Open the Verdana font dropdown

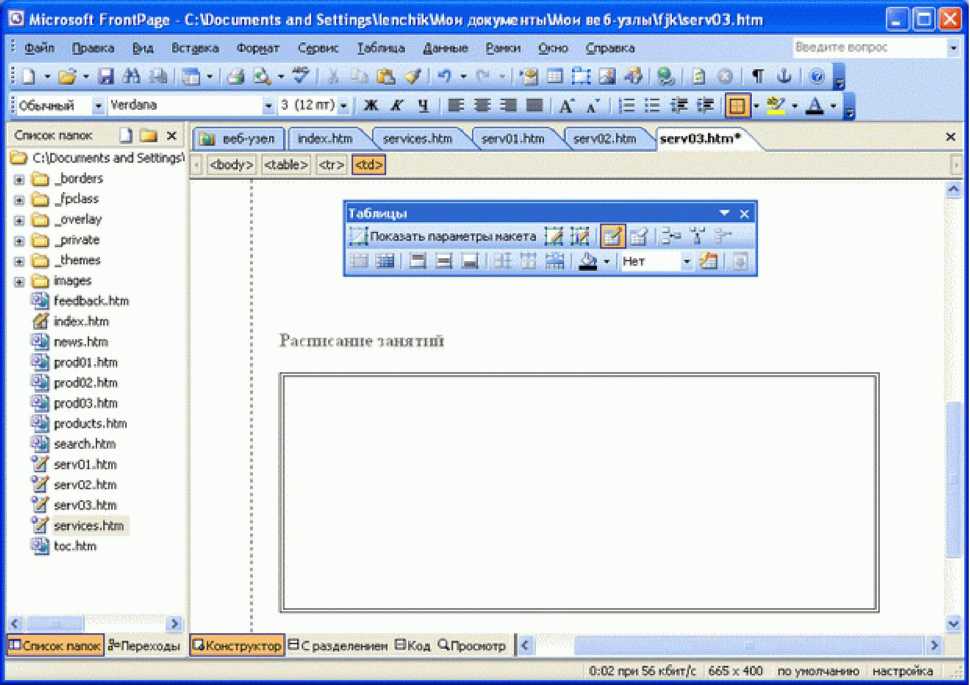click(268, 106)
